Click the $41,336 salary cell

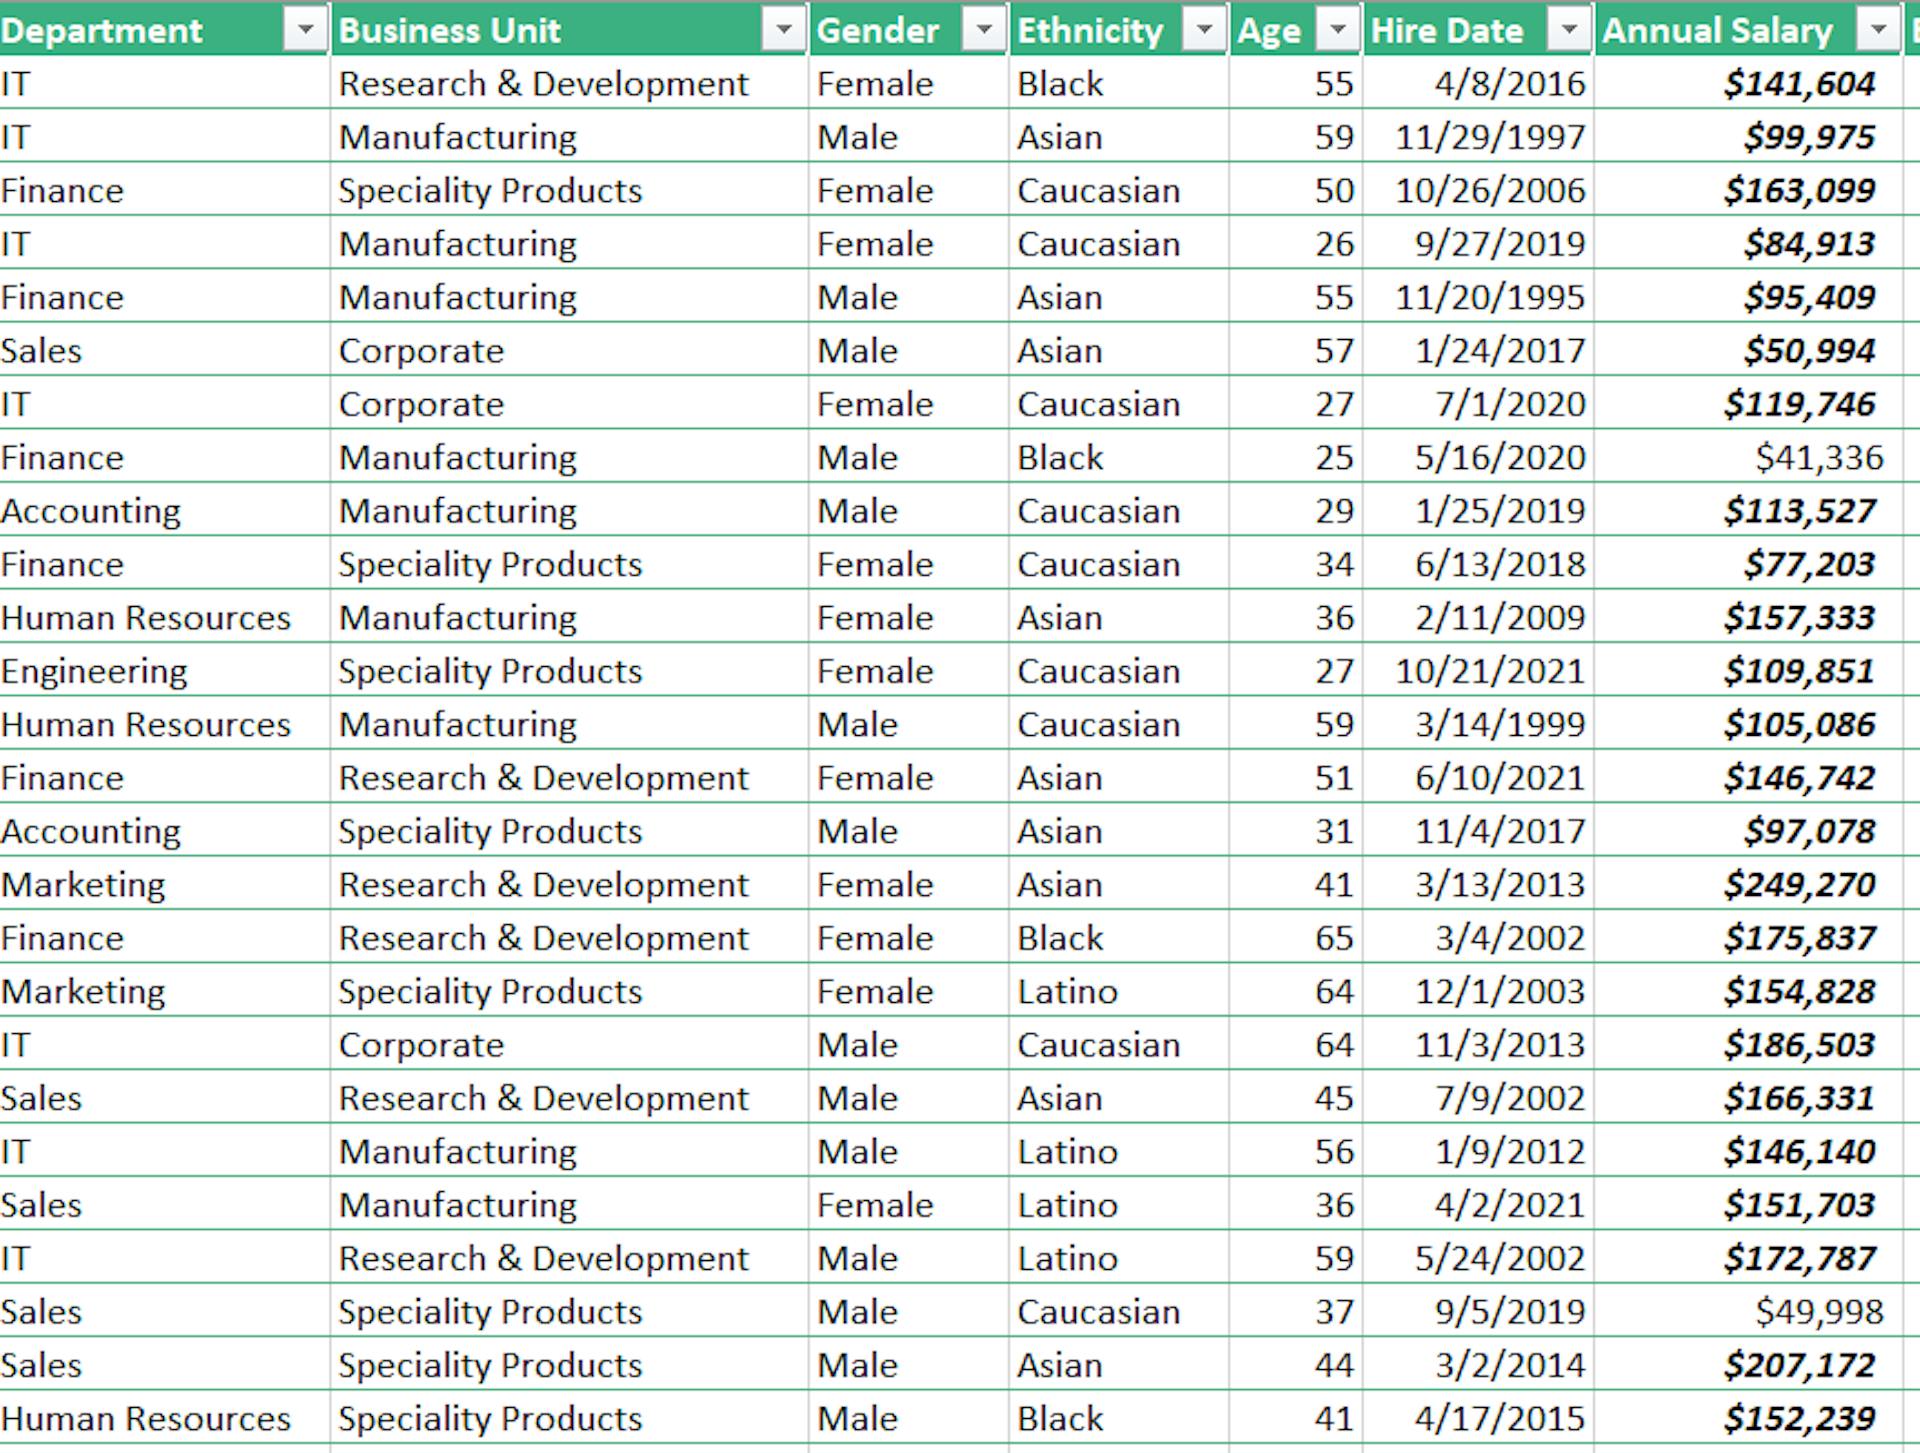click(x=1818, y=458)
